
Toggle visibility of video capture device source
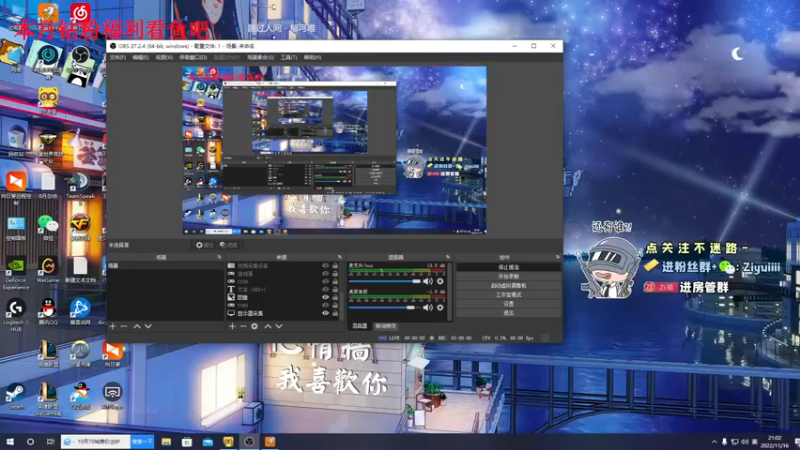pyautogui.click(x=326, y=266)
